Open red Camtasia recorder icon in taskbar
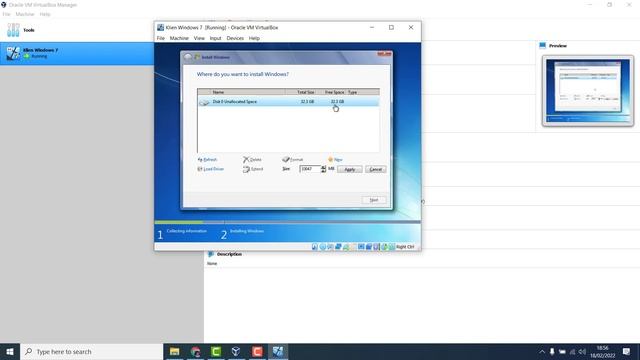Viewport: 640px width, 360px height. click(x=257, y=351)
